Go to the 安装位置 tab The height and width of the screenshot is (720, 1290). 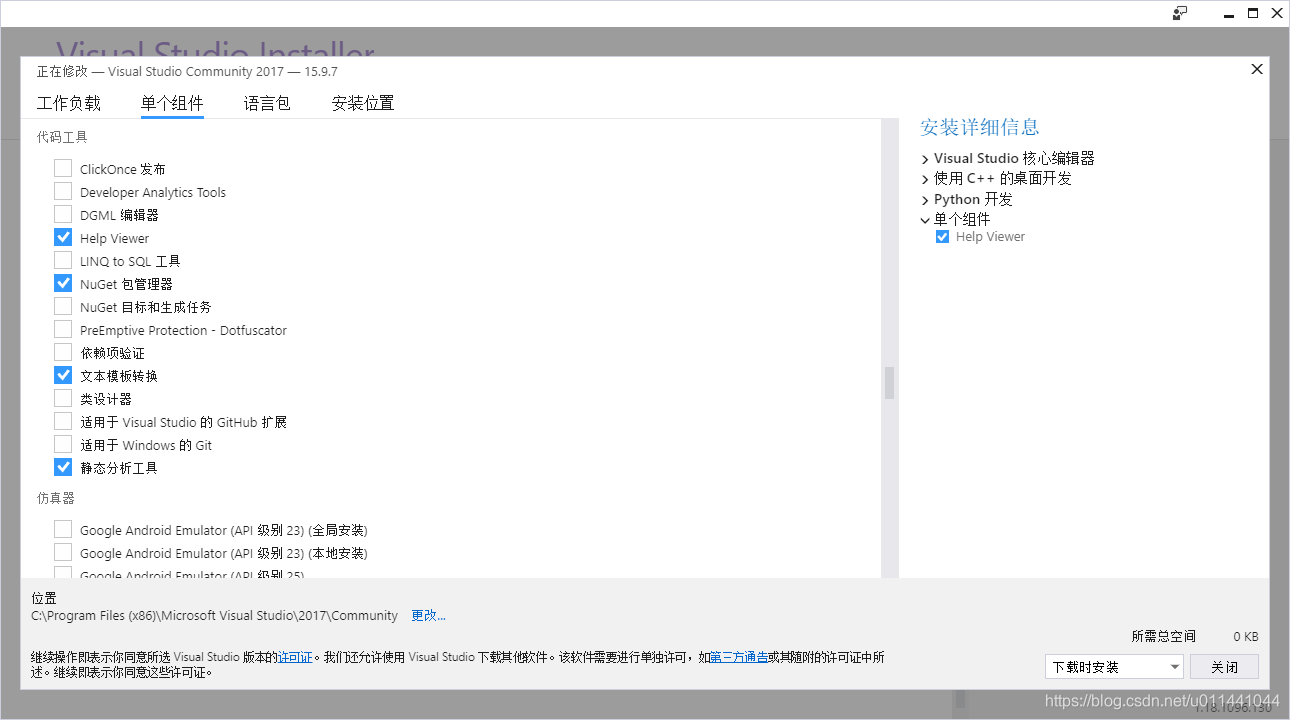click(x=363, y=103)
